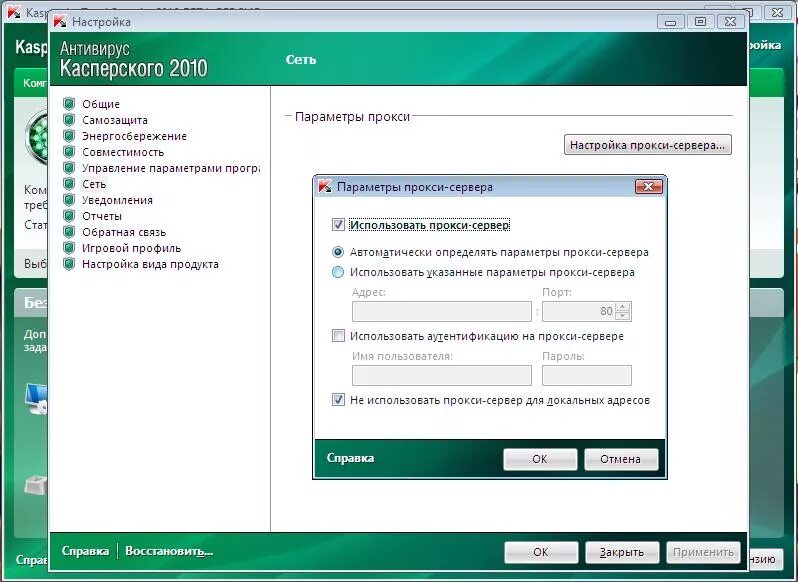Click Отмена in proxy dialog
Image resolution: width=798 pixels, height=582 pixels.
coord(621,459)
